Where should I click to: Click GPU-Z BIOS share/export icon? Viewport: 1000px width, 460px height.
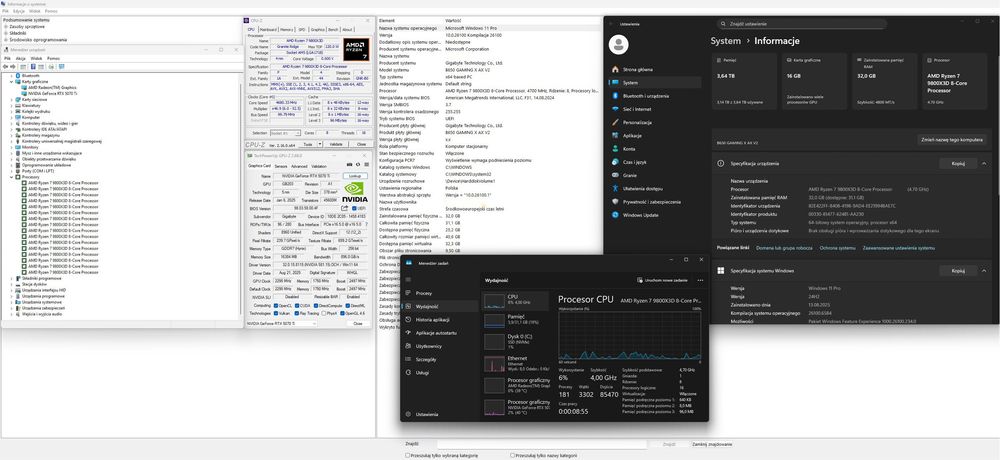tap(344, 208)
